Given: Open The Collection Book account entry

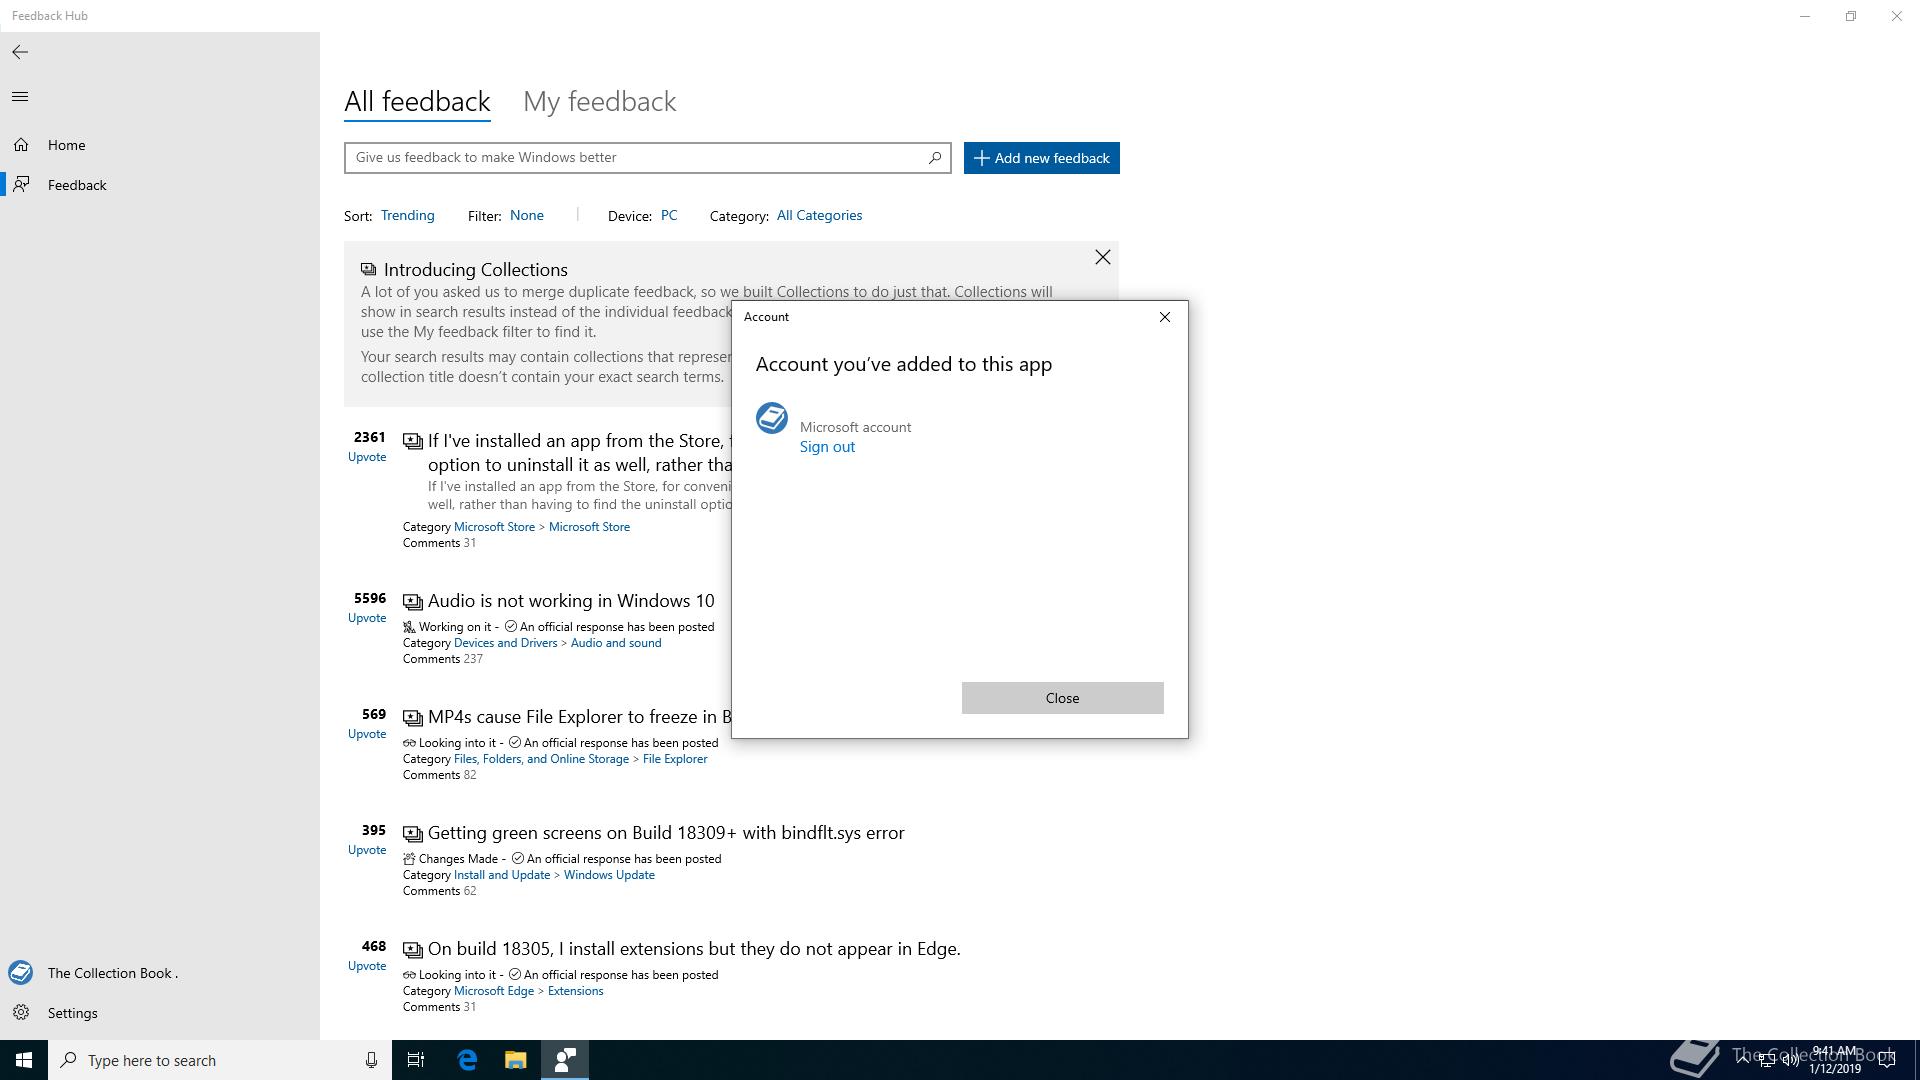Looking at the screenshot, I should (160, 973).
